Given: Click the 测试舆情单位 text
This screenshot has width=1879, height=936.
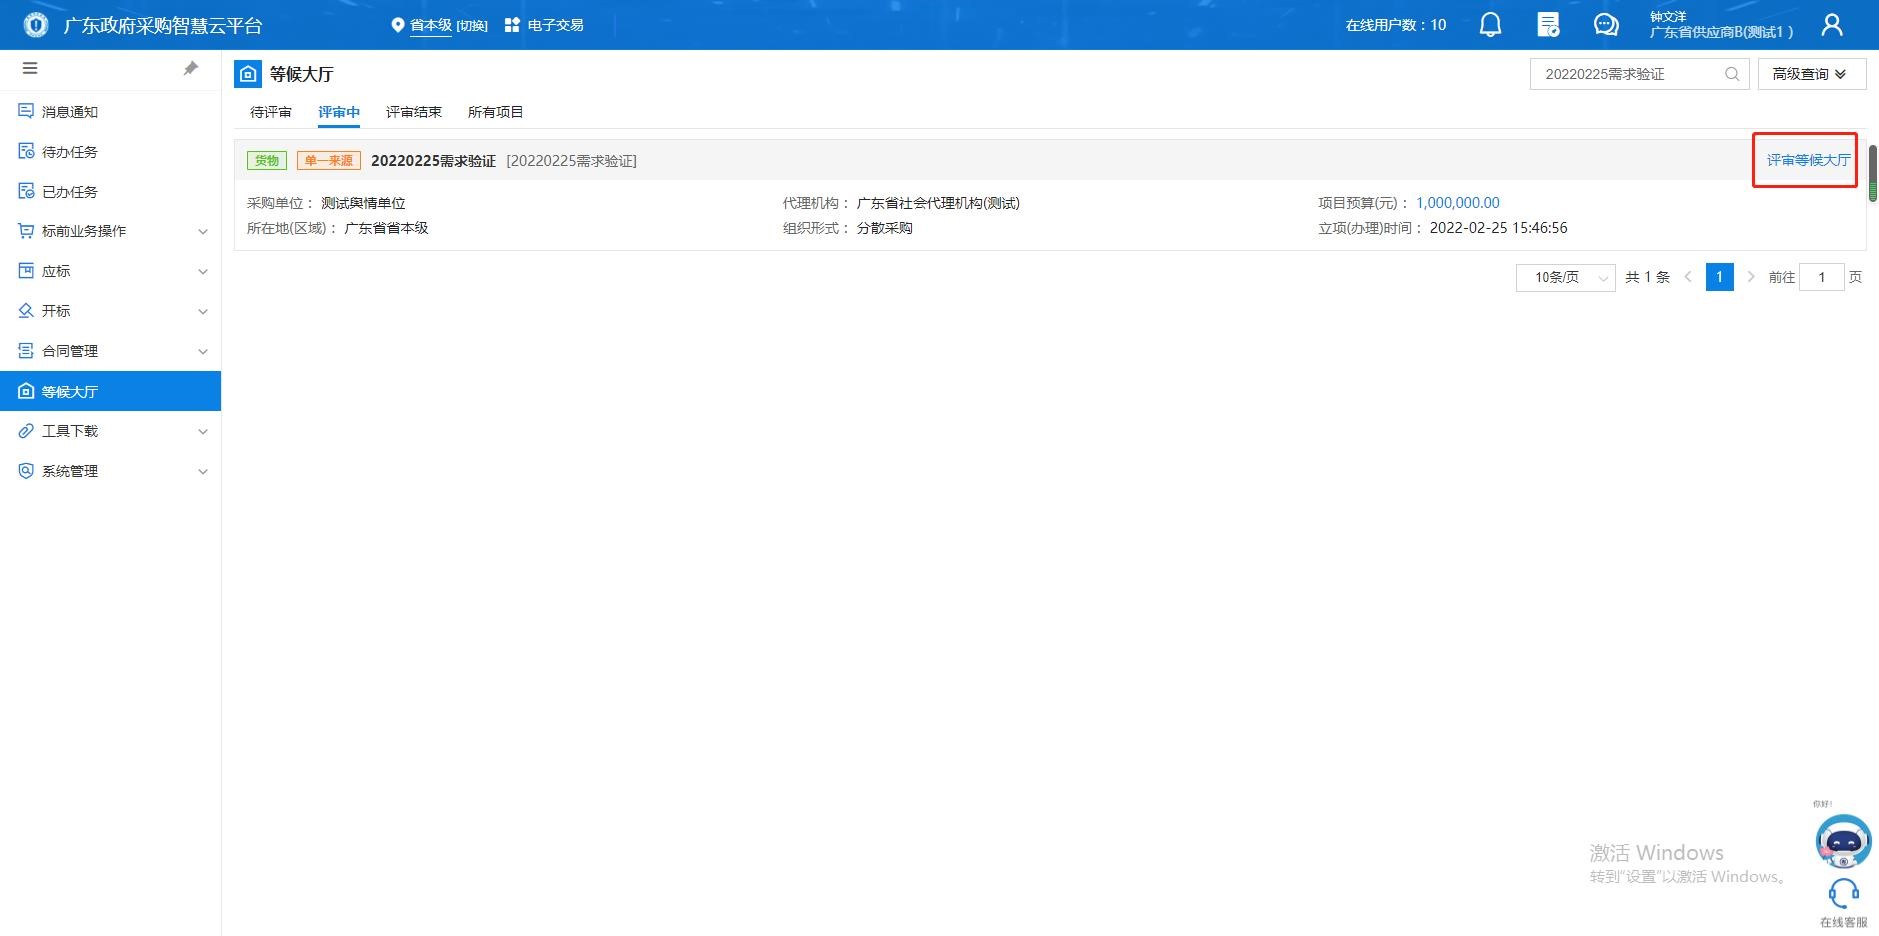Looking at the screenshot, I should coord(363,203).
